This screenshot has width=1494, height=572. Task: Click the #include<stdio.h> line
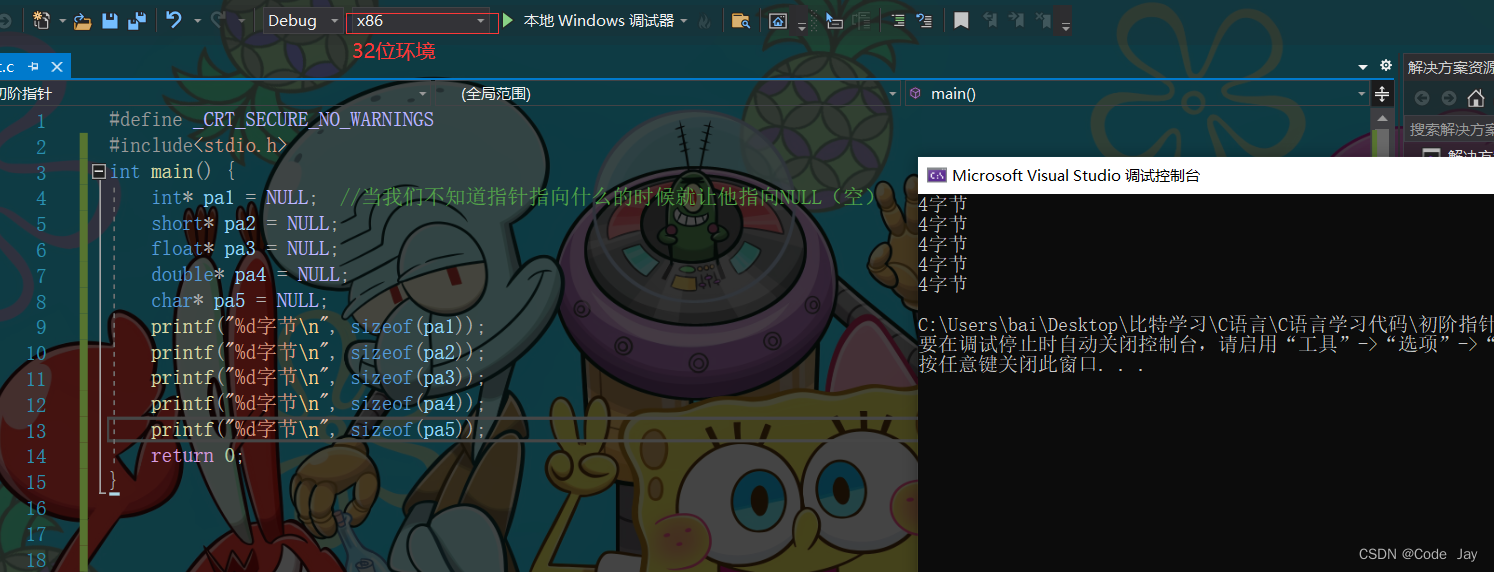coord(198,146)
